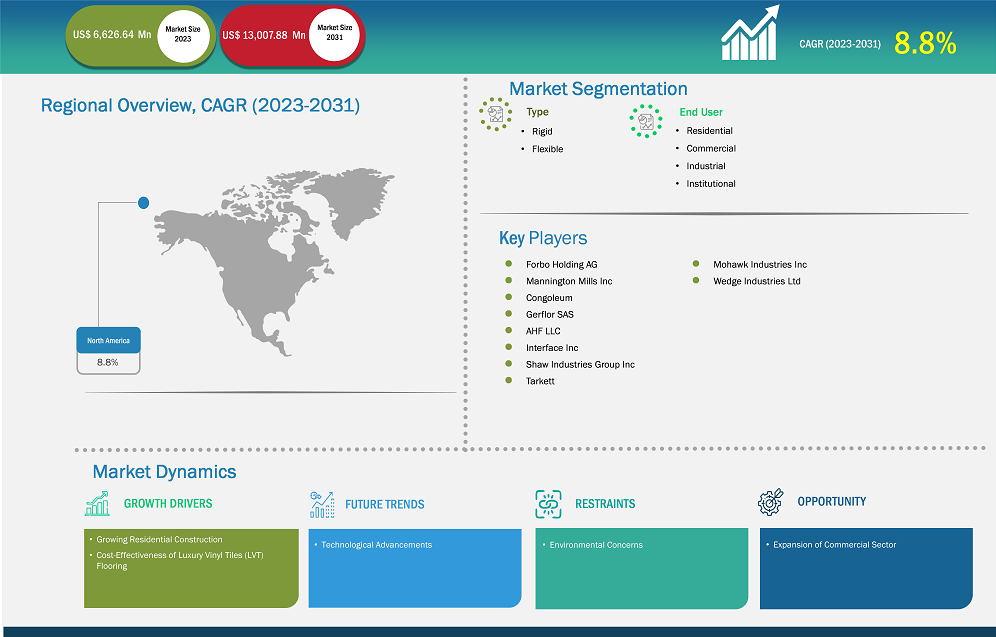Click the End User segment heading
This screenshot has width=996, height=637.
(x=701, y=112)
